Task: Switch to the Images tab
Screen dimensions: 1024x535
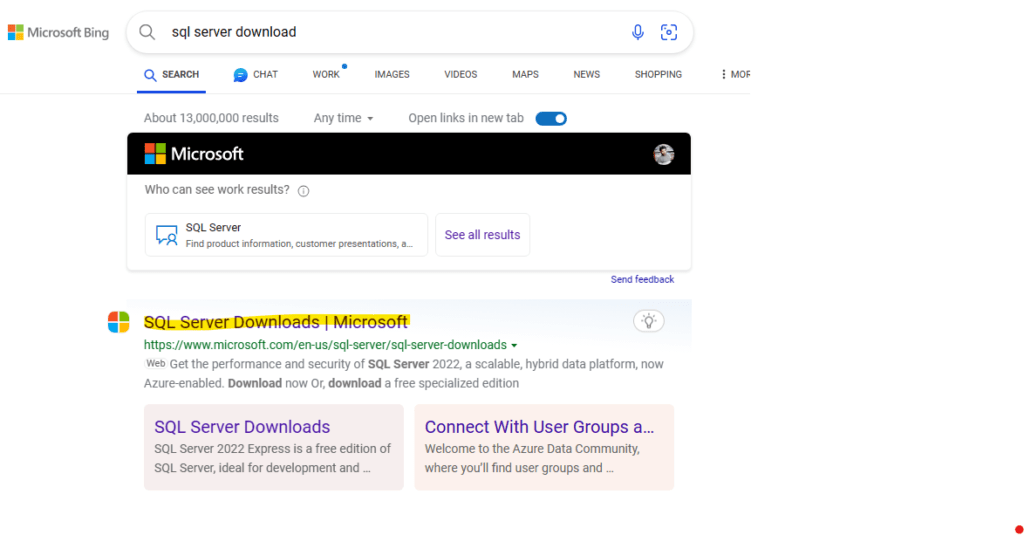Action: [x=392, y=74]
